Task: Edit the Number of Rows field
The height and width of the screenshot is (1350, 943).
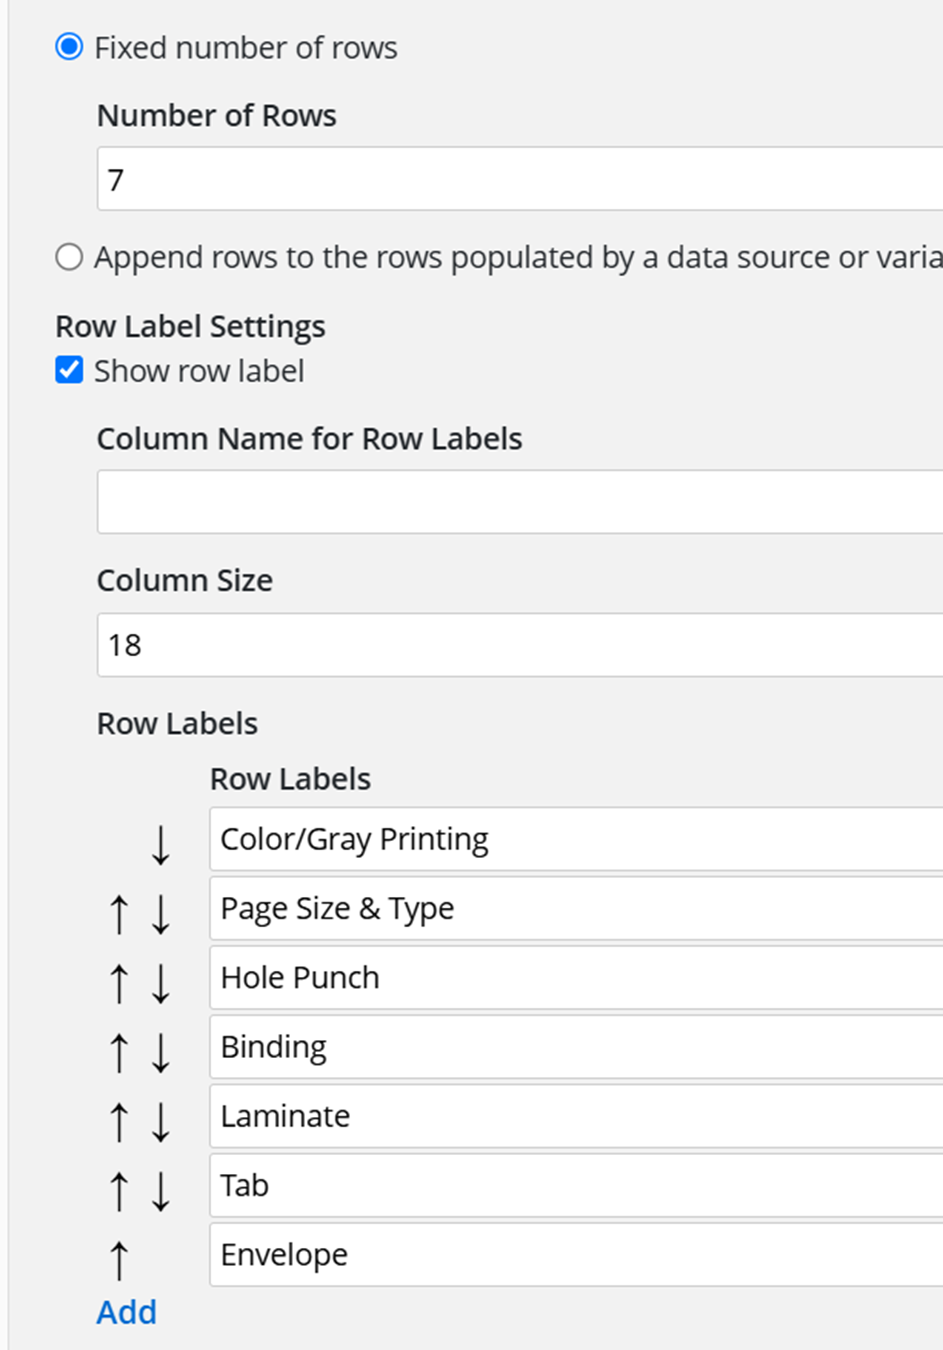Action: click(x=520, y=179)
